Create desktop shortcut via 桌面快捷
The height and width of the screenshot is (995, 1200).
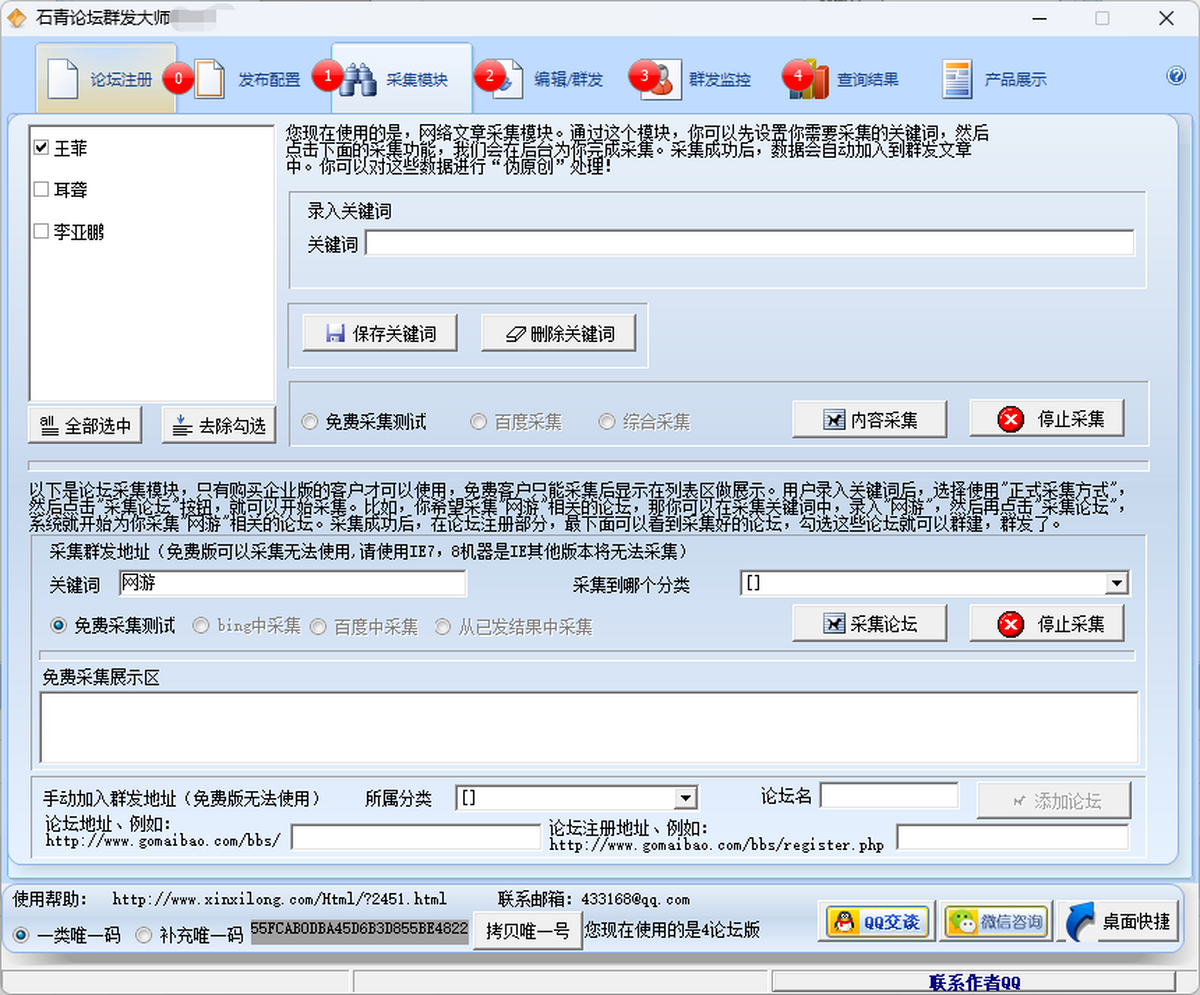[x=1119, y=921]
